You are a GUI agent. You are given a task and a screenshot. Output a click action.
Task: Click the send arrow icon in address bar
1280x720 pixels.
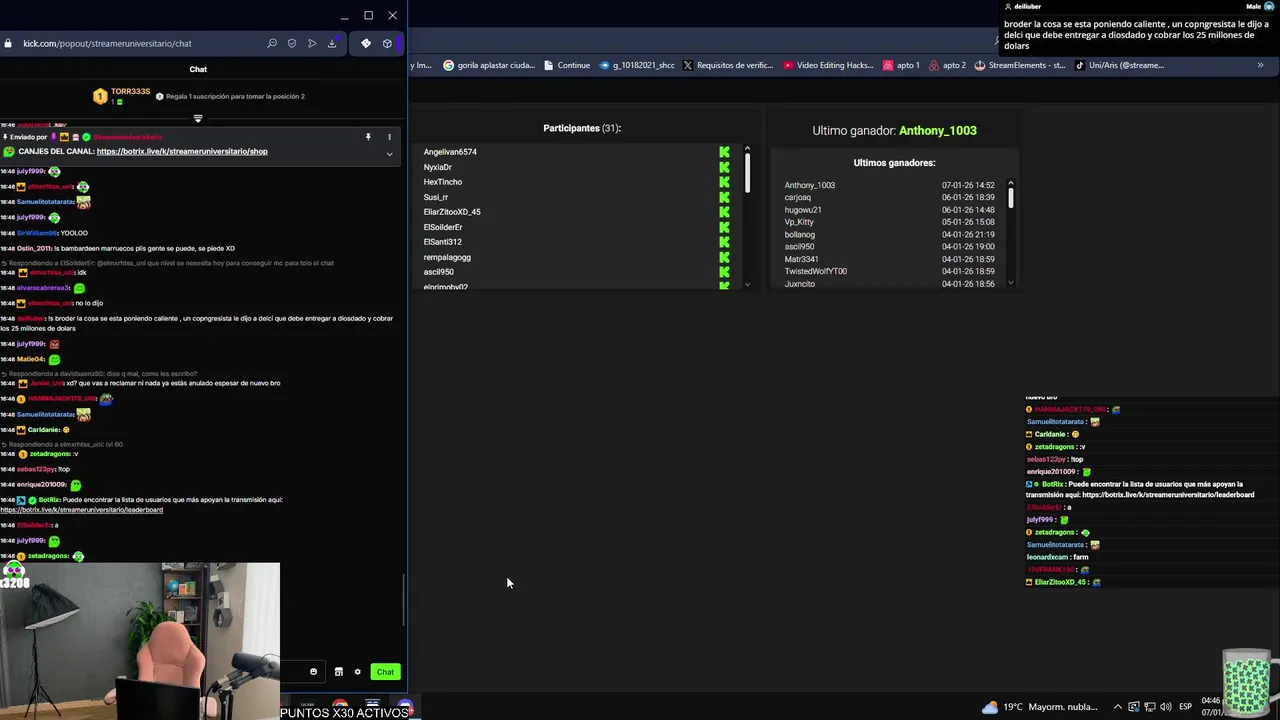tap(312, 43)
